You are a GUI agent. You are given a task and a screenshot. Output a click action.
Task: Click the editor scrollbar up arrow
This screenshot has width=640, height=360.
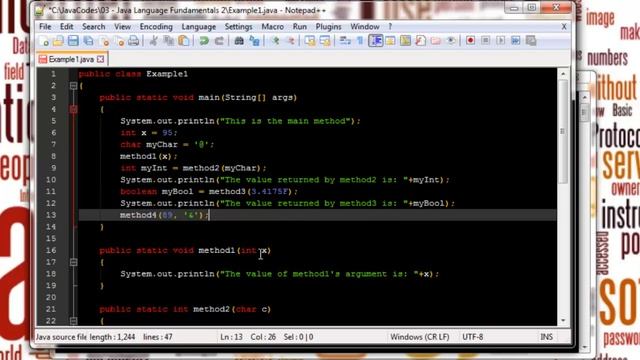[x=563, y=74]
